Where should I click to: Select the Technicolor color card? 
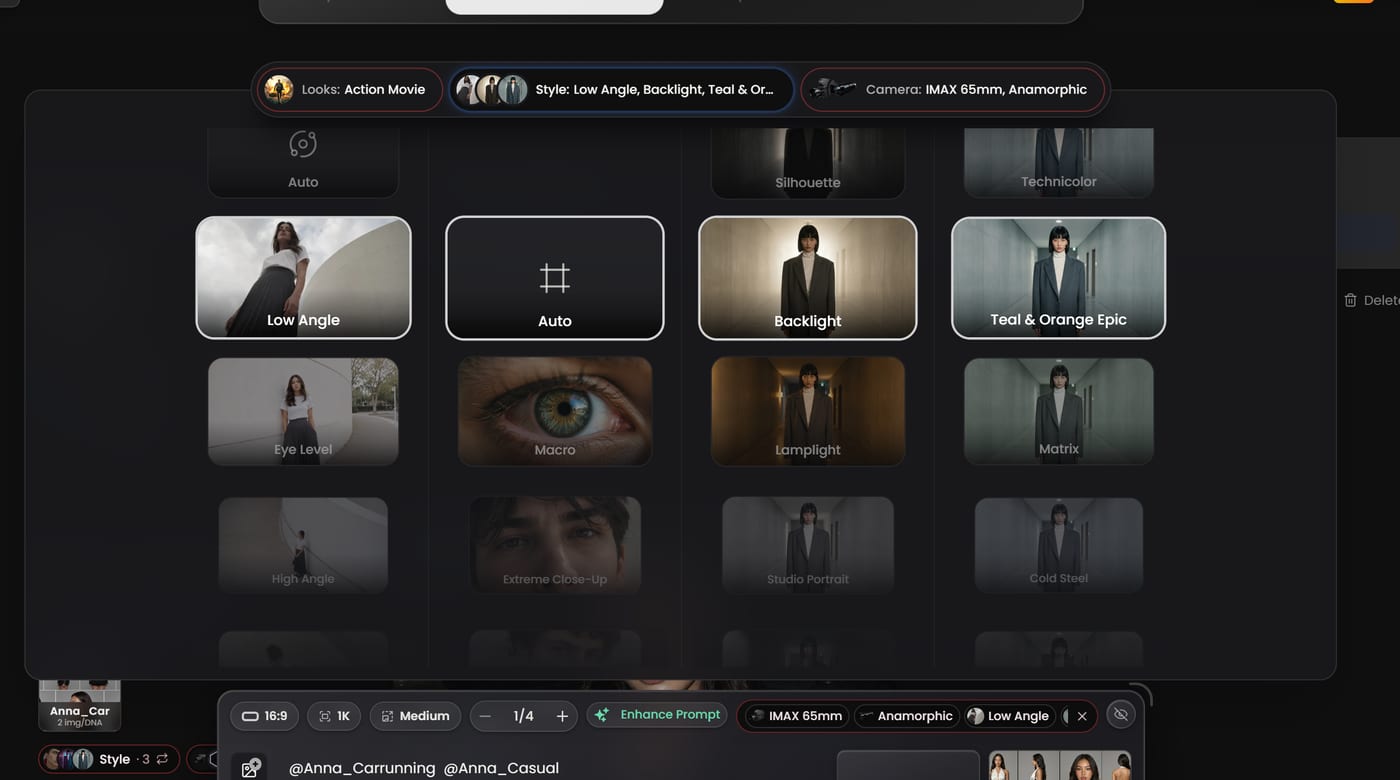tap(1059, 163)
